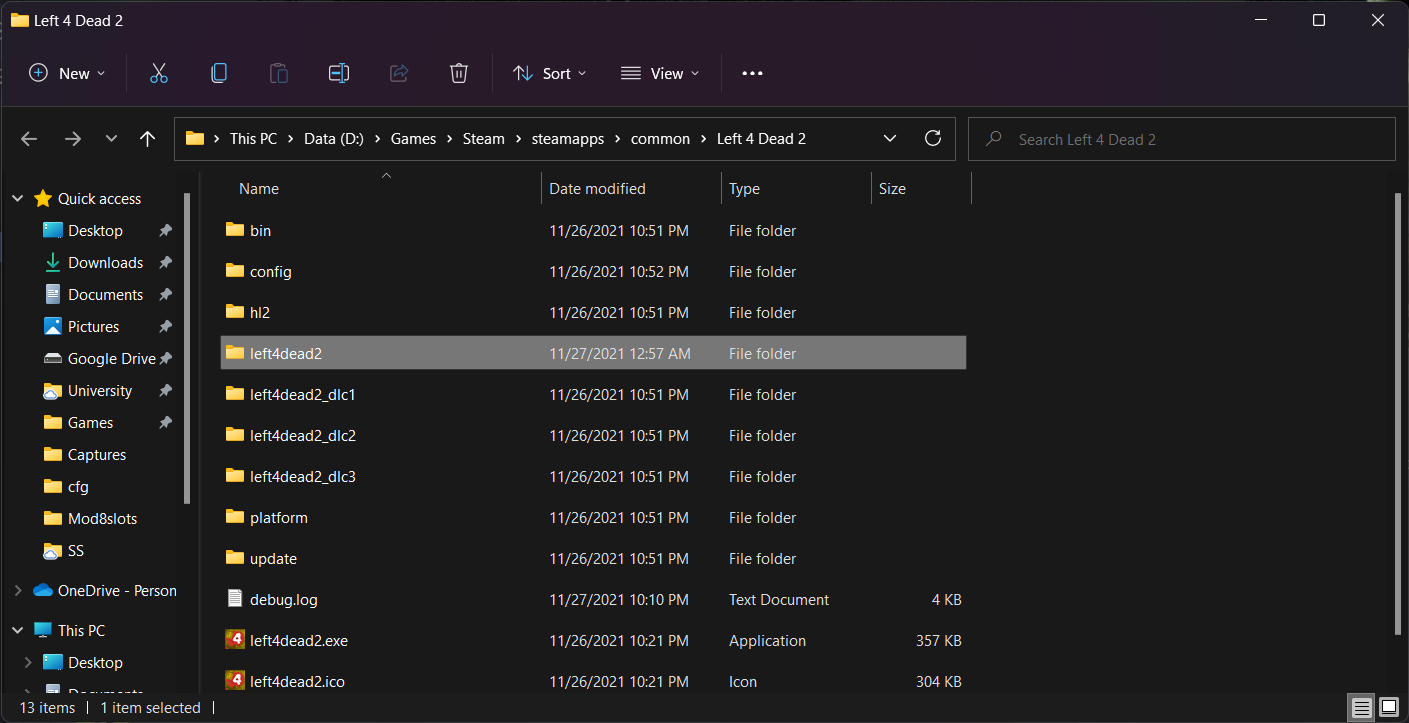Open the Sort dropdown
The width and height of the screenshot is (1409, 723).
[548, 72]
